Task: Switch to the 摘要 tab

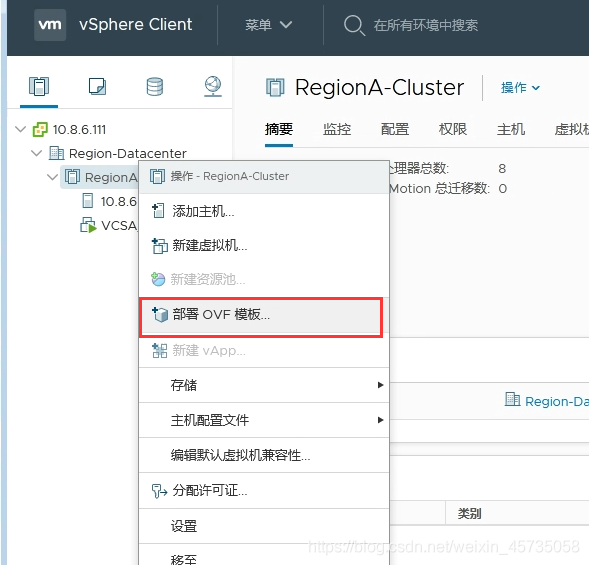Action: (x=279, y=129)
